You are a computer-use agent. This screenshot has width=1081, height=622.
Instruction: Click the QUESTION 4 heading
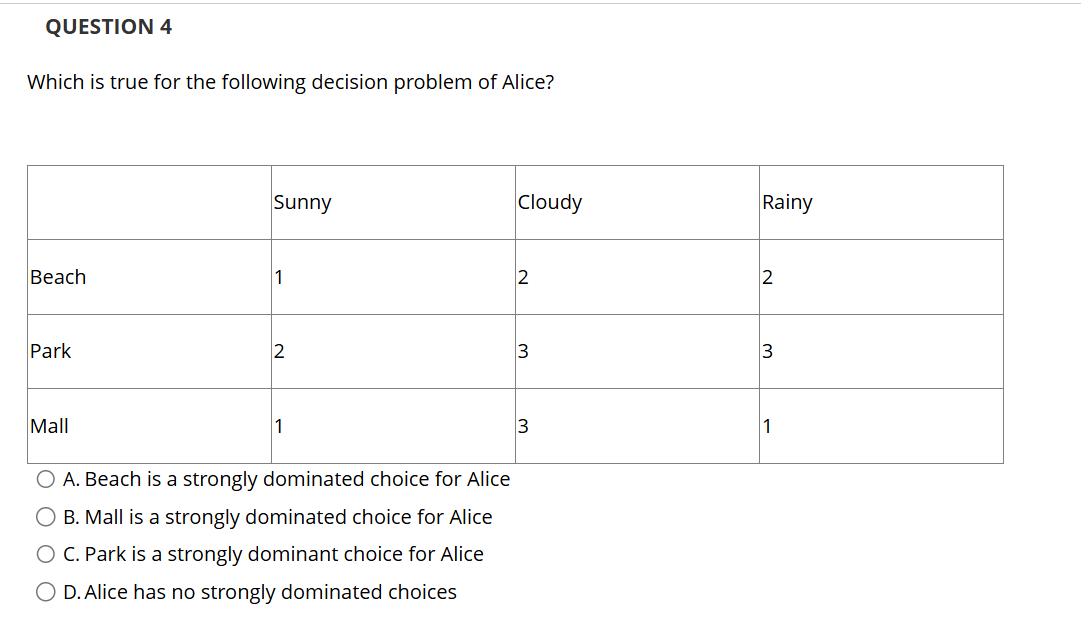(x=108, y=27)
